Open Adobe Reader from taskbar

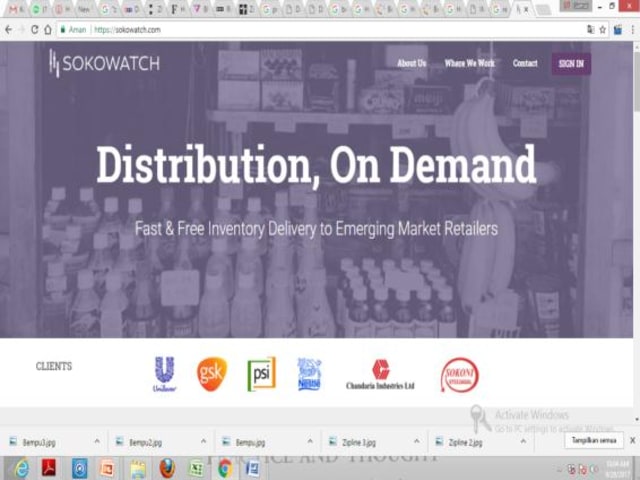pyautogui.click(x=49, y=468)
